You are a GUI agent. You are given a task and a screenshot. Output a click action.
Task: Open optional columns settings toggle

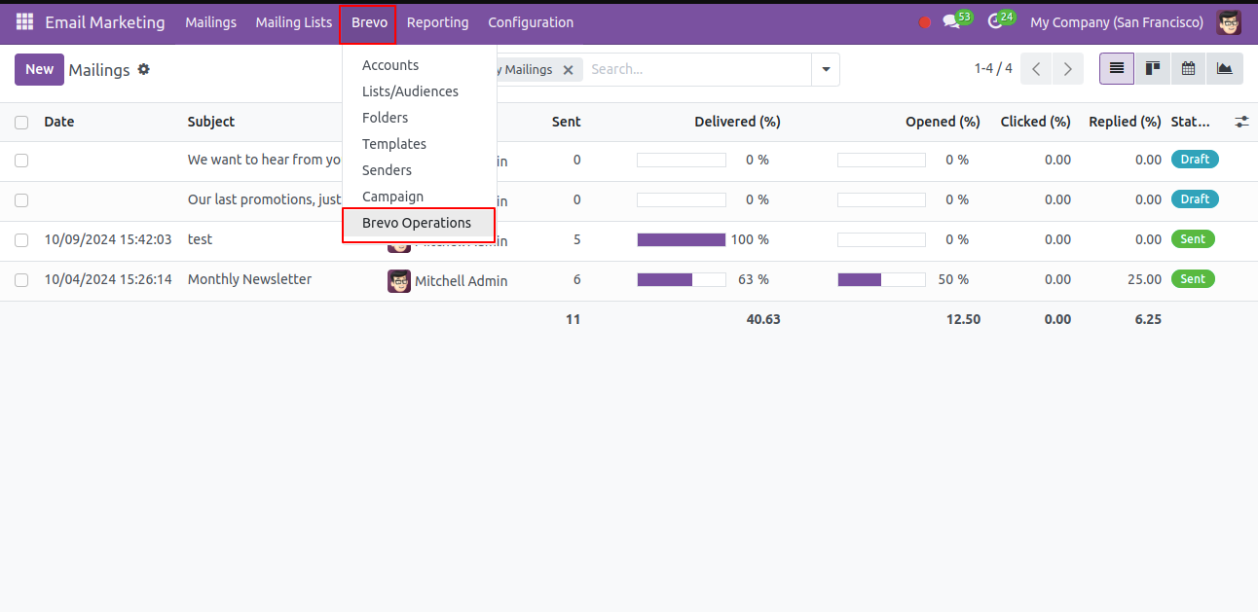[1241, 122]
